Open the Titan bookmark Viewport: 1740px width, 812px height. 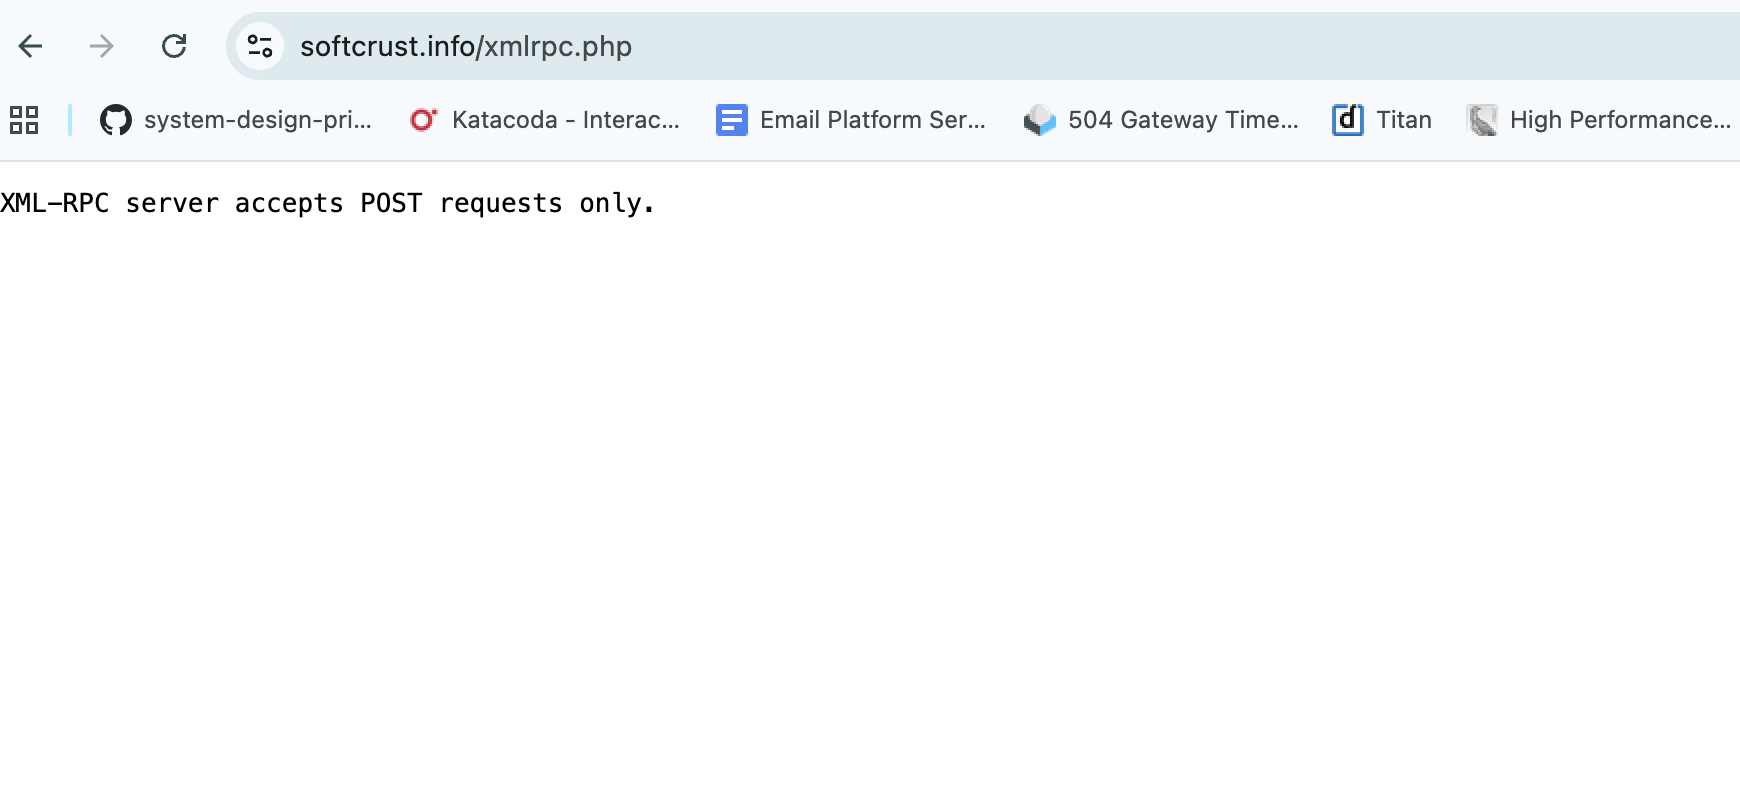(x=1382, y=120)
